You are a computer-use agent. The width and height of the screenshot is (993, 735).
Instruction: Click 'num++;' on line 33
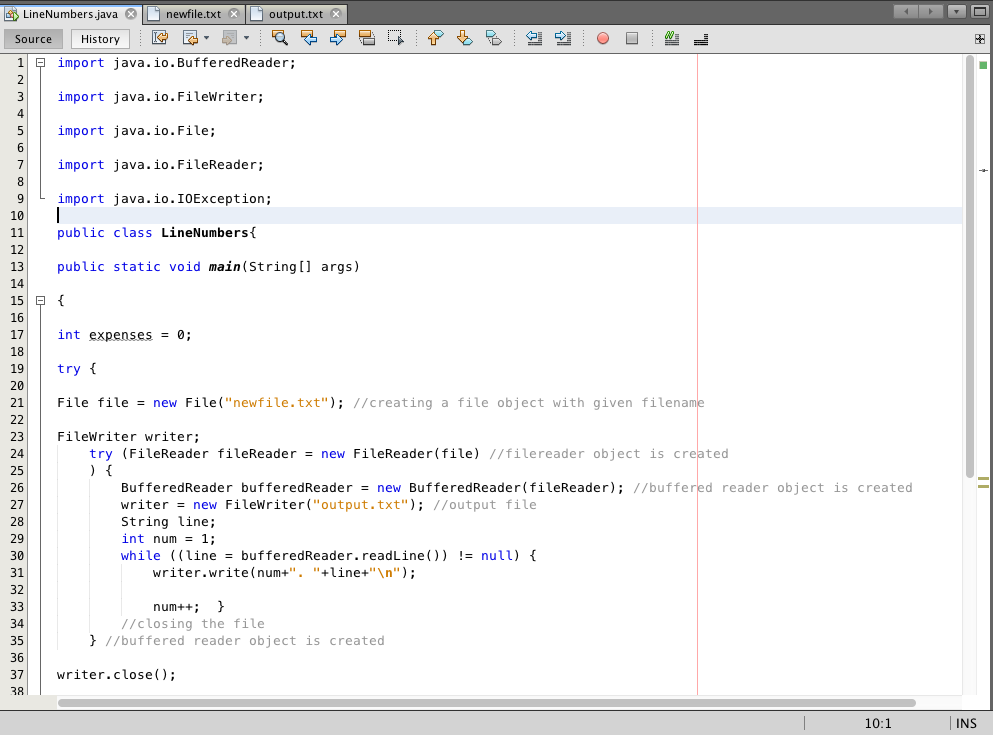[176, 606]
